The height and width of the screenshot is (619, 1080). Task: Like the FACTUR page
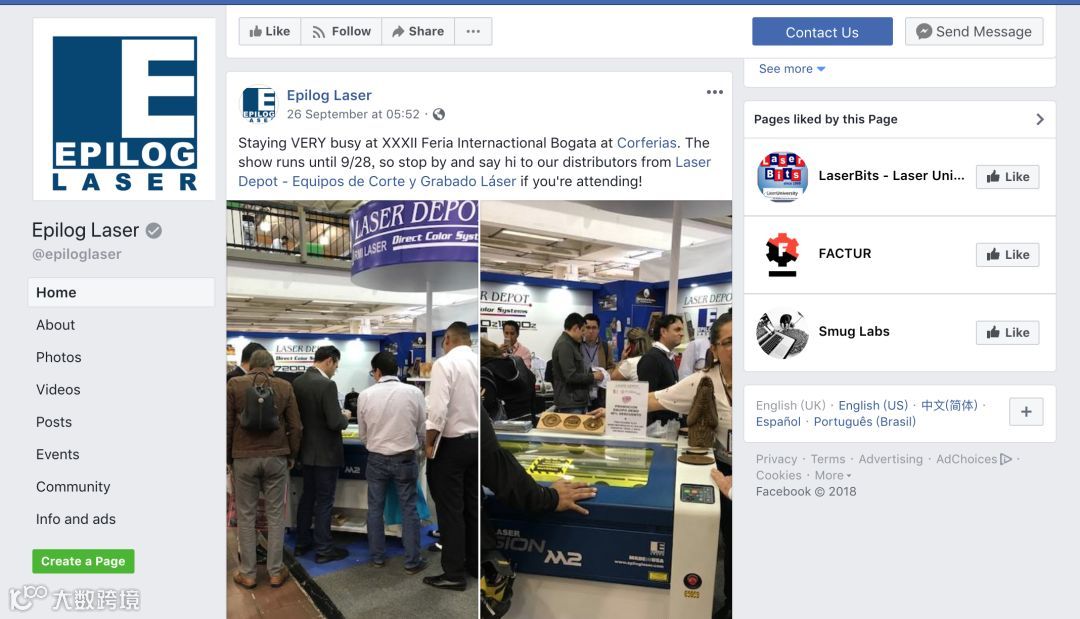[x=1007, y=255]
